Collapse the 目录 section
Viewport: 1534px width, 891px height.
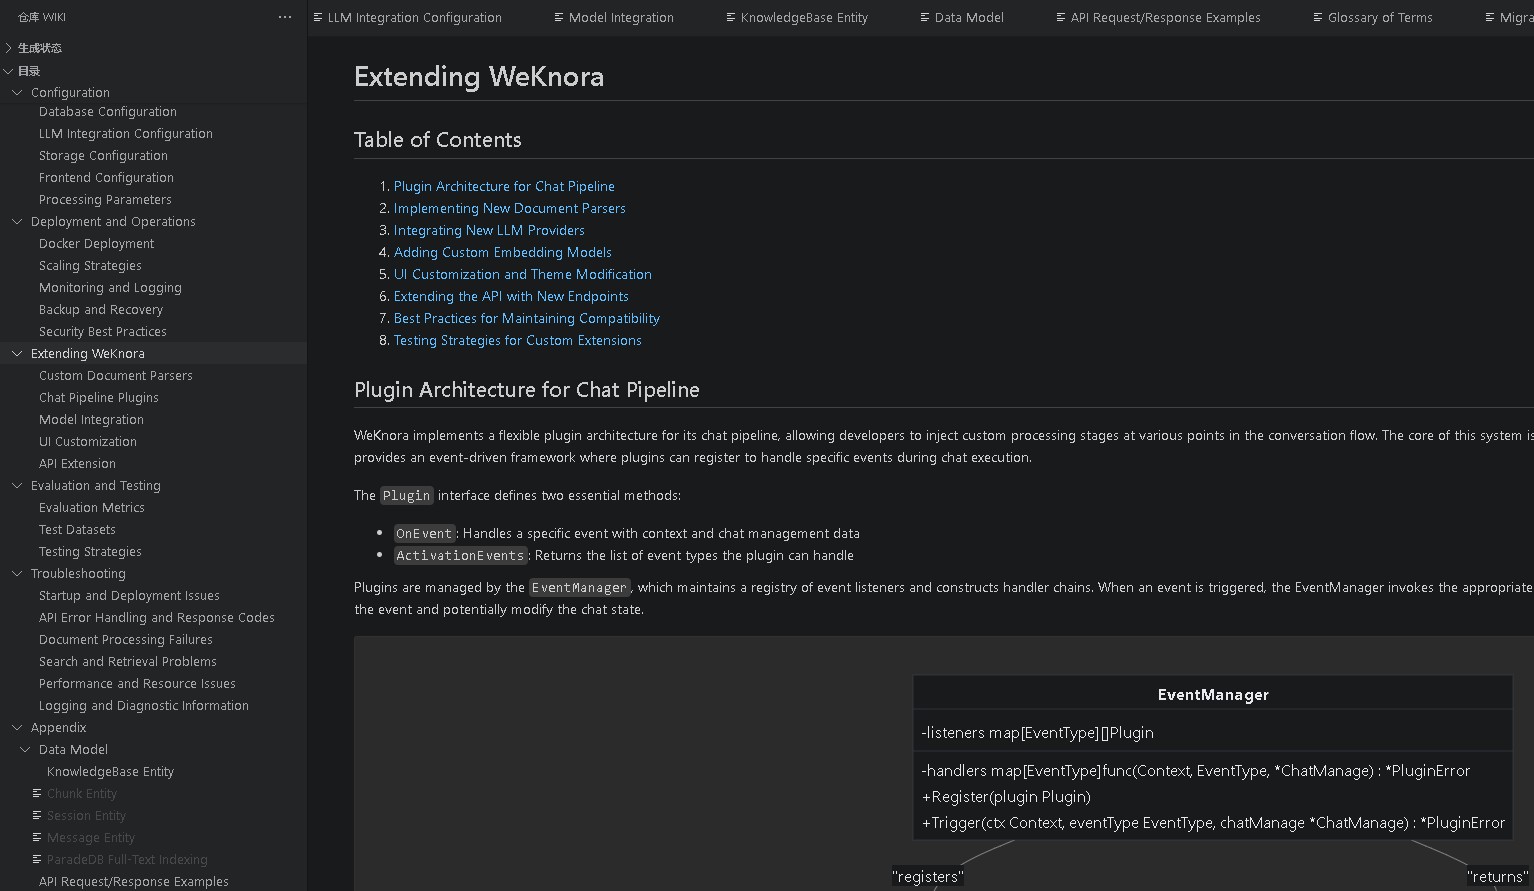(x=9, y=71)
